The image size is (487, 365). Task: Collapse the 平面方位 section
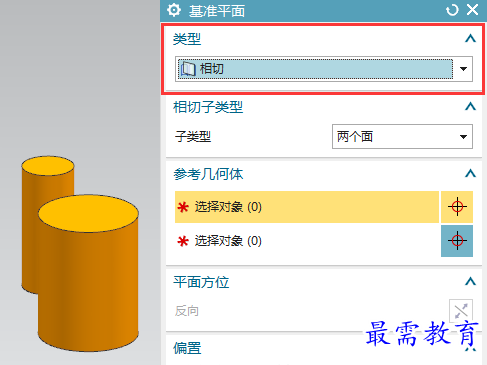tap(470, 282)
